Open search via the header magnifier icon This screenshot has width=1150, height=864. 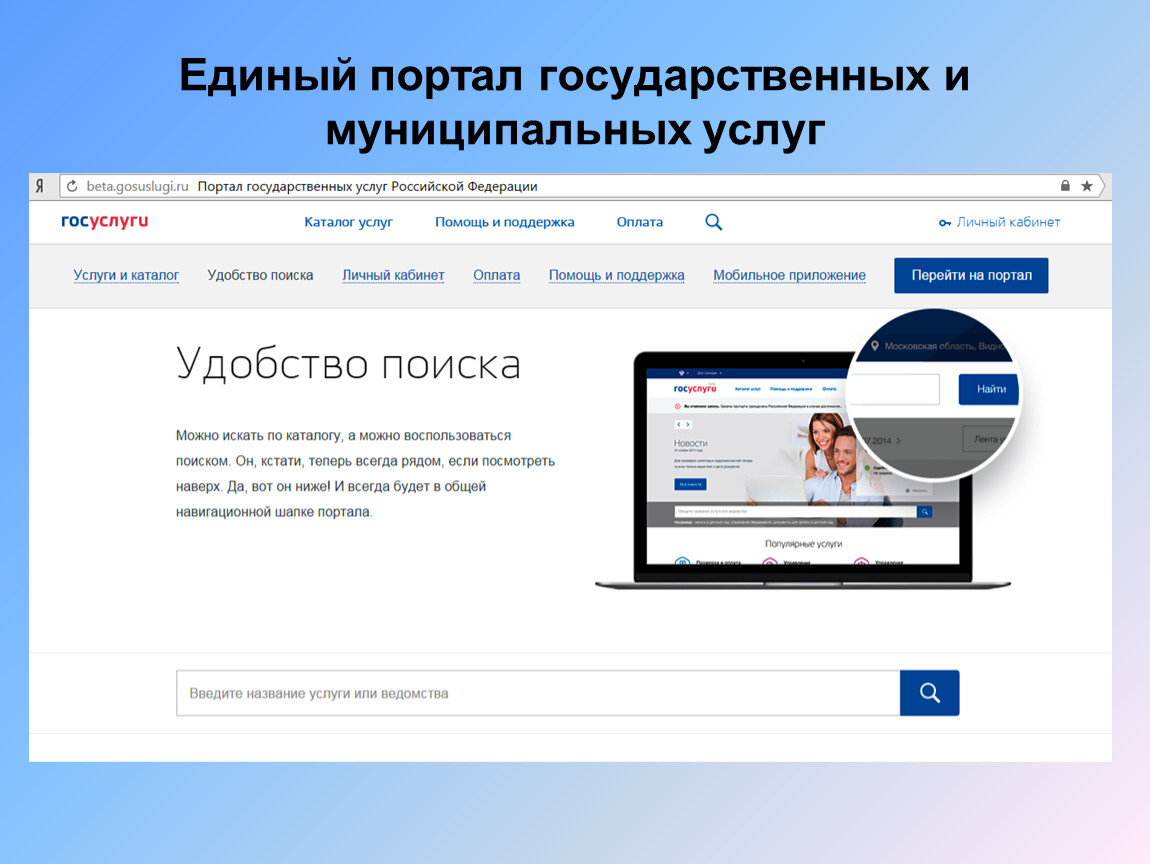pos(713,222)
